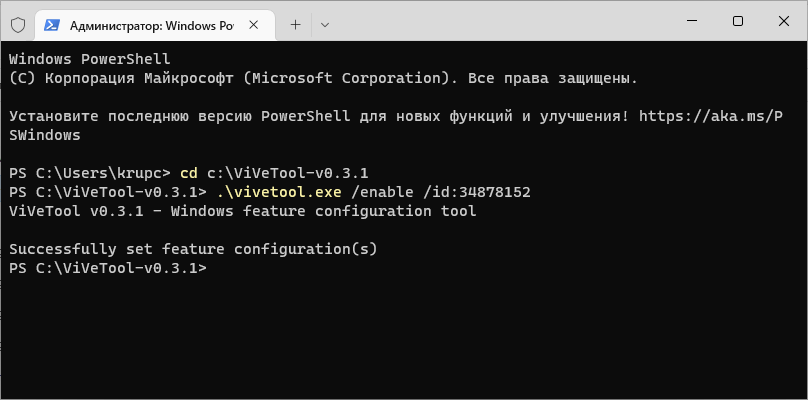The height and width of the screenshot is (400, 808).
Task: Close the terminal window
Action: coord(784,21)
